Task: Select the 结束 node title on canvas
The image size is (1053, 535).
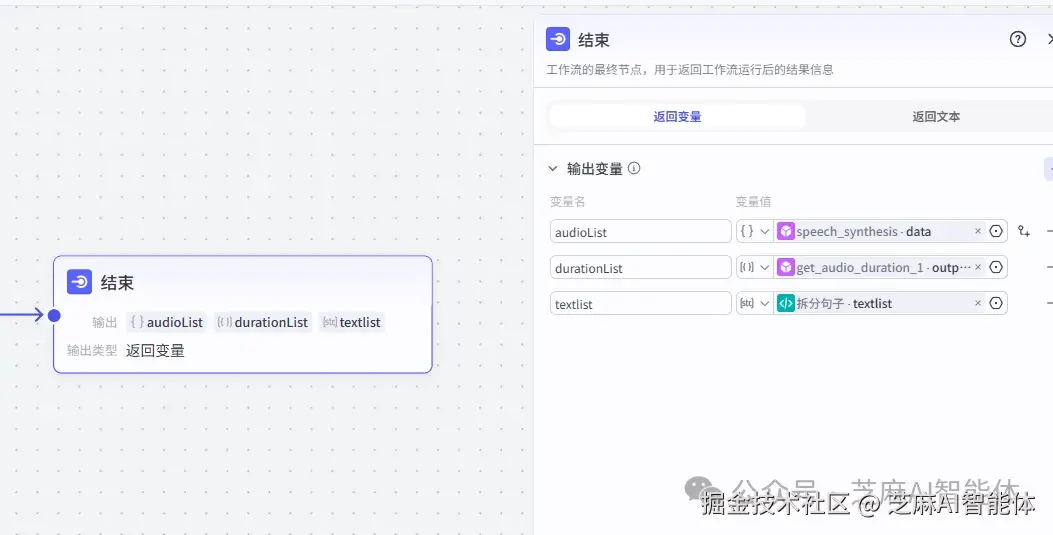Action: [x=118, y=283]
